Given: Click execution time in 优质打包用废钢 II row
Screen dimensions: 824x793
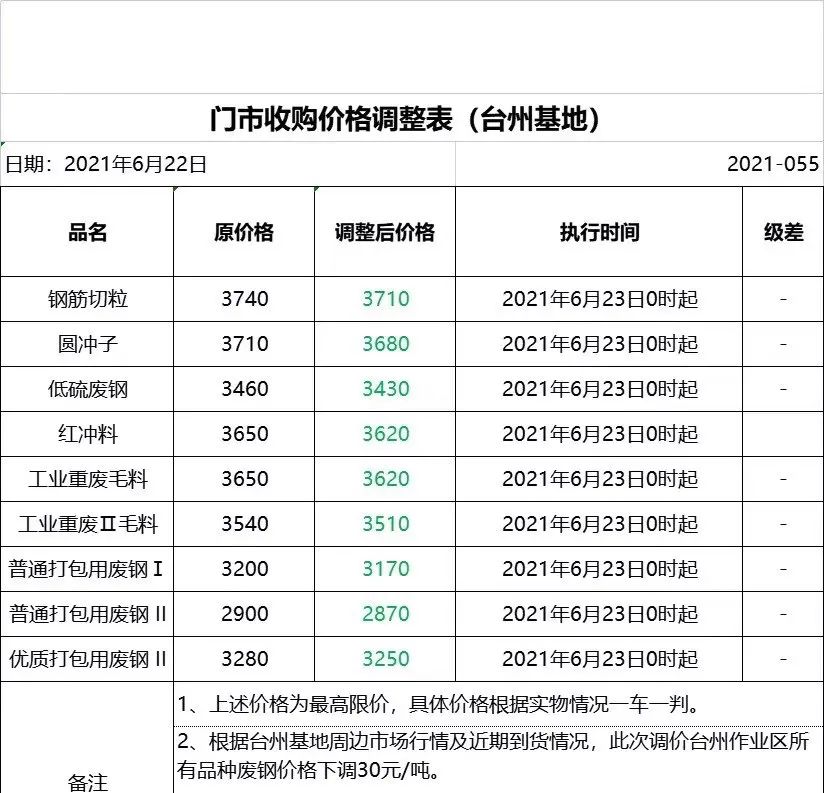Looking at the screenshot, I should 600,658.
